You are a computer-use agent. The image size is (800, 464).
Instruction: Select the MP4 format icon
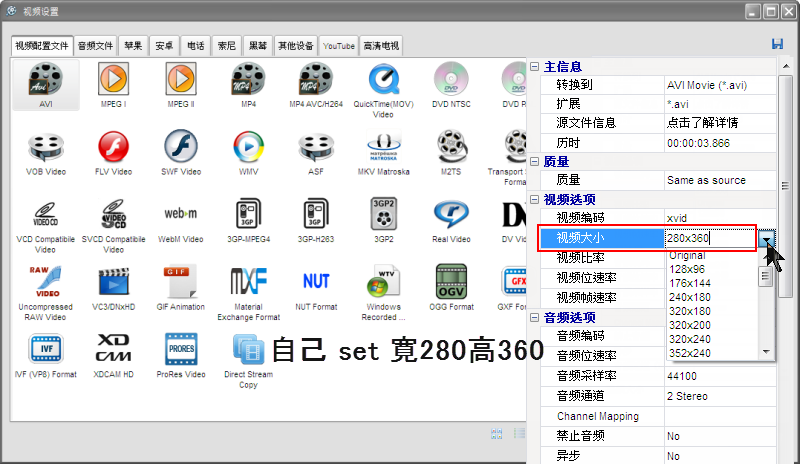[x=248, y=79]
